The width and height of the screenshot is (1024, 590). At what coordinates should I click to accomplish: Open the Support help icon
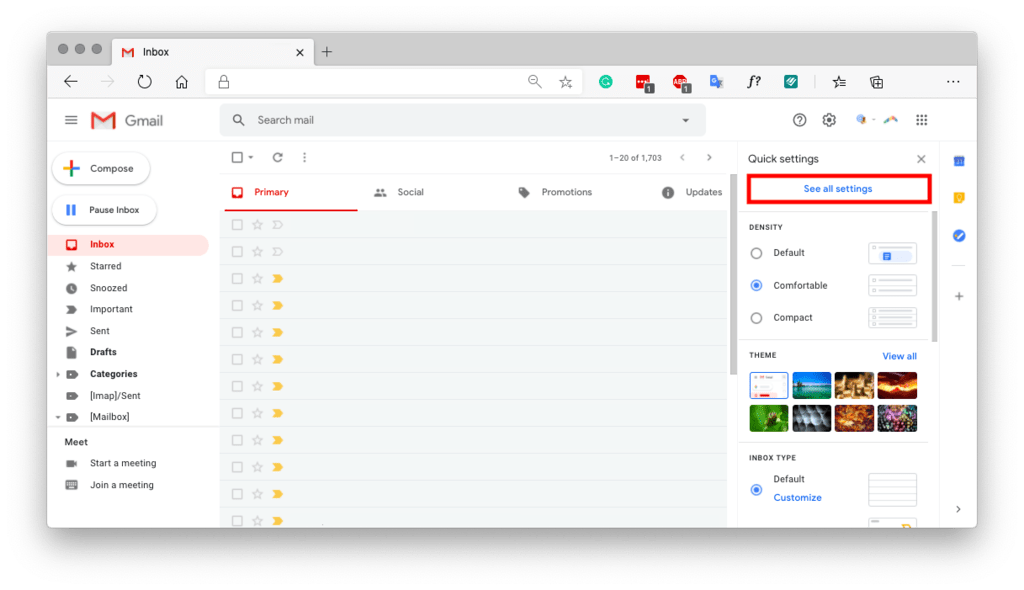tap(799, 120)
